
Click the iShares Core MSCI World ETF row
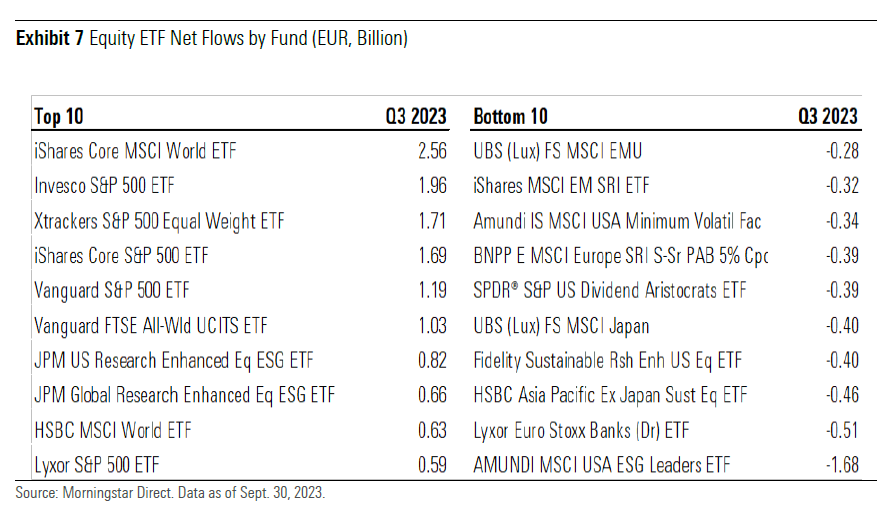tap(135, 152)
